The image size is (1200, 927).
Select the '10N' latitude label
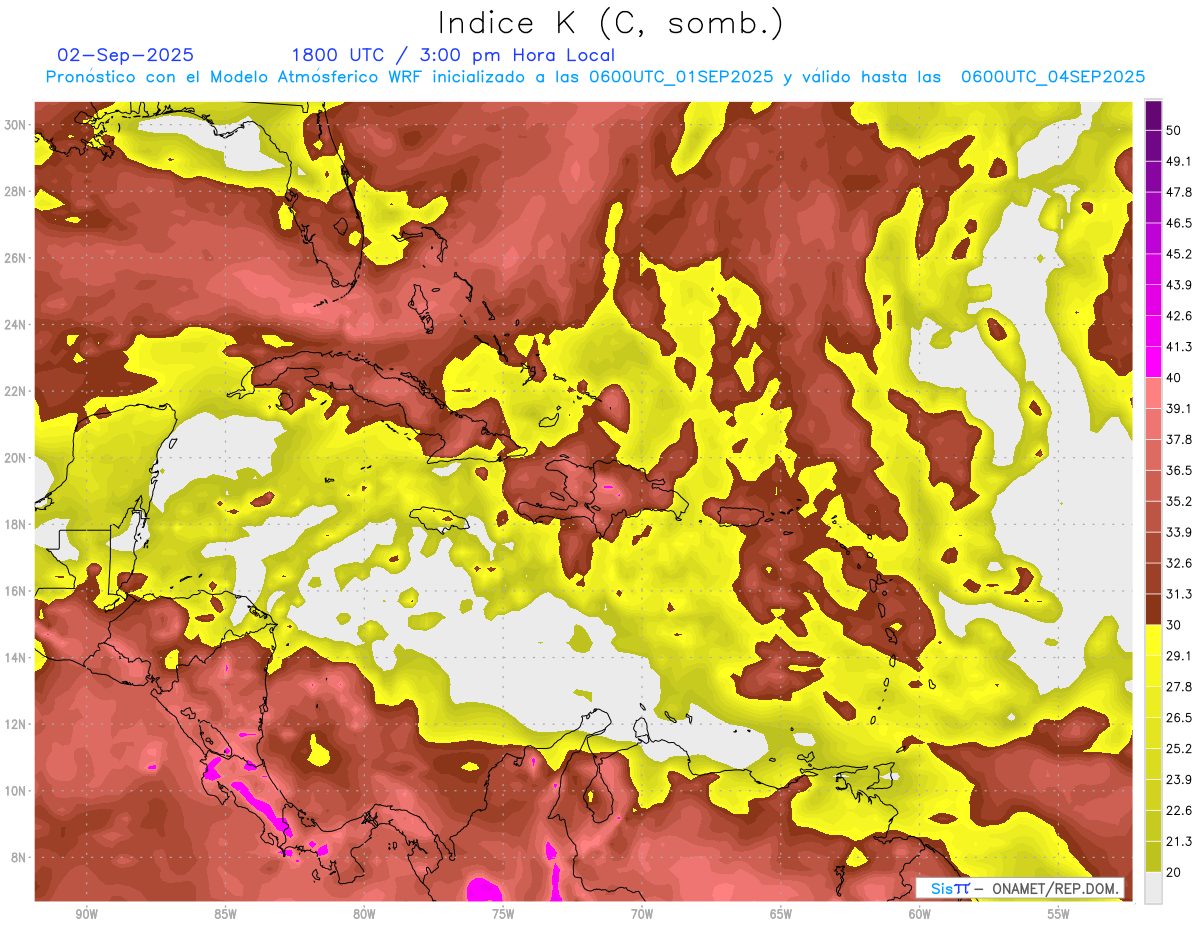click(x=16, y=790)
